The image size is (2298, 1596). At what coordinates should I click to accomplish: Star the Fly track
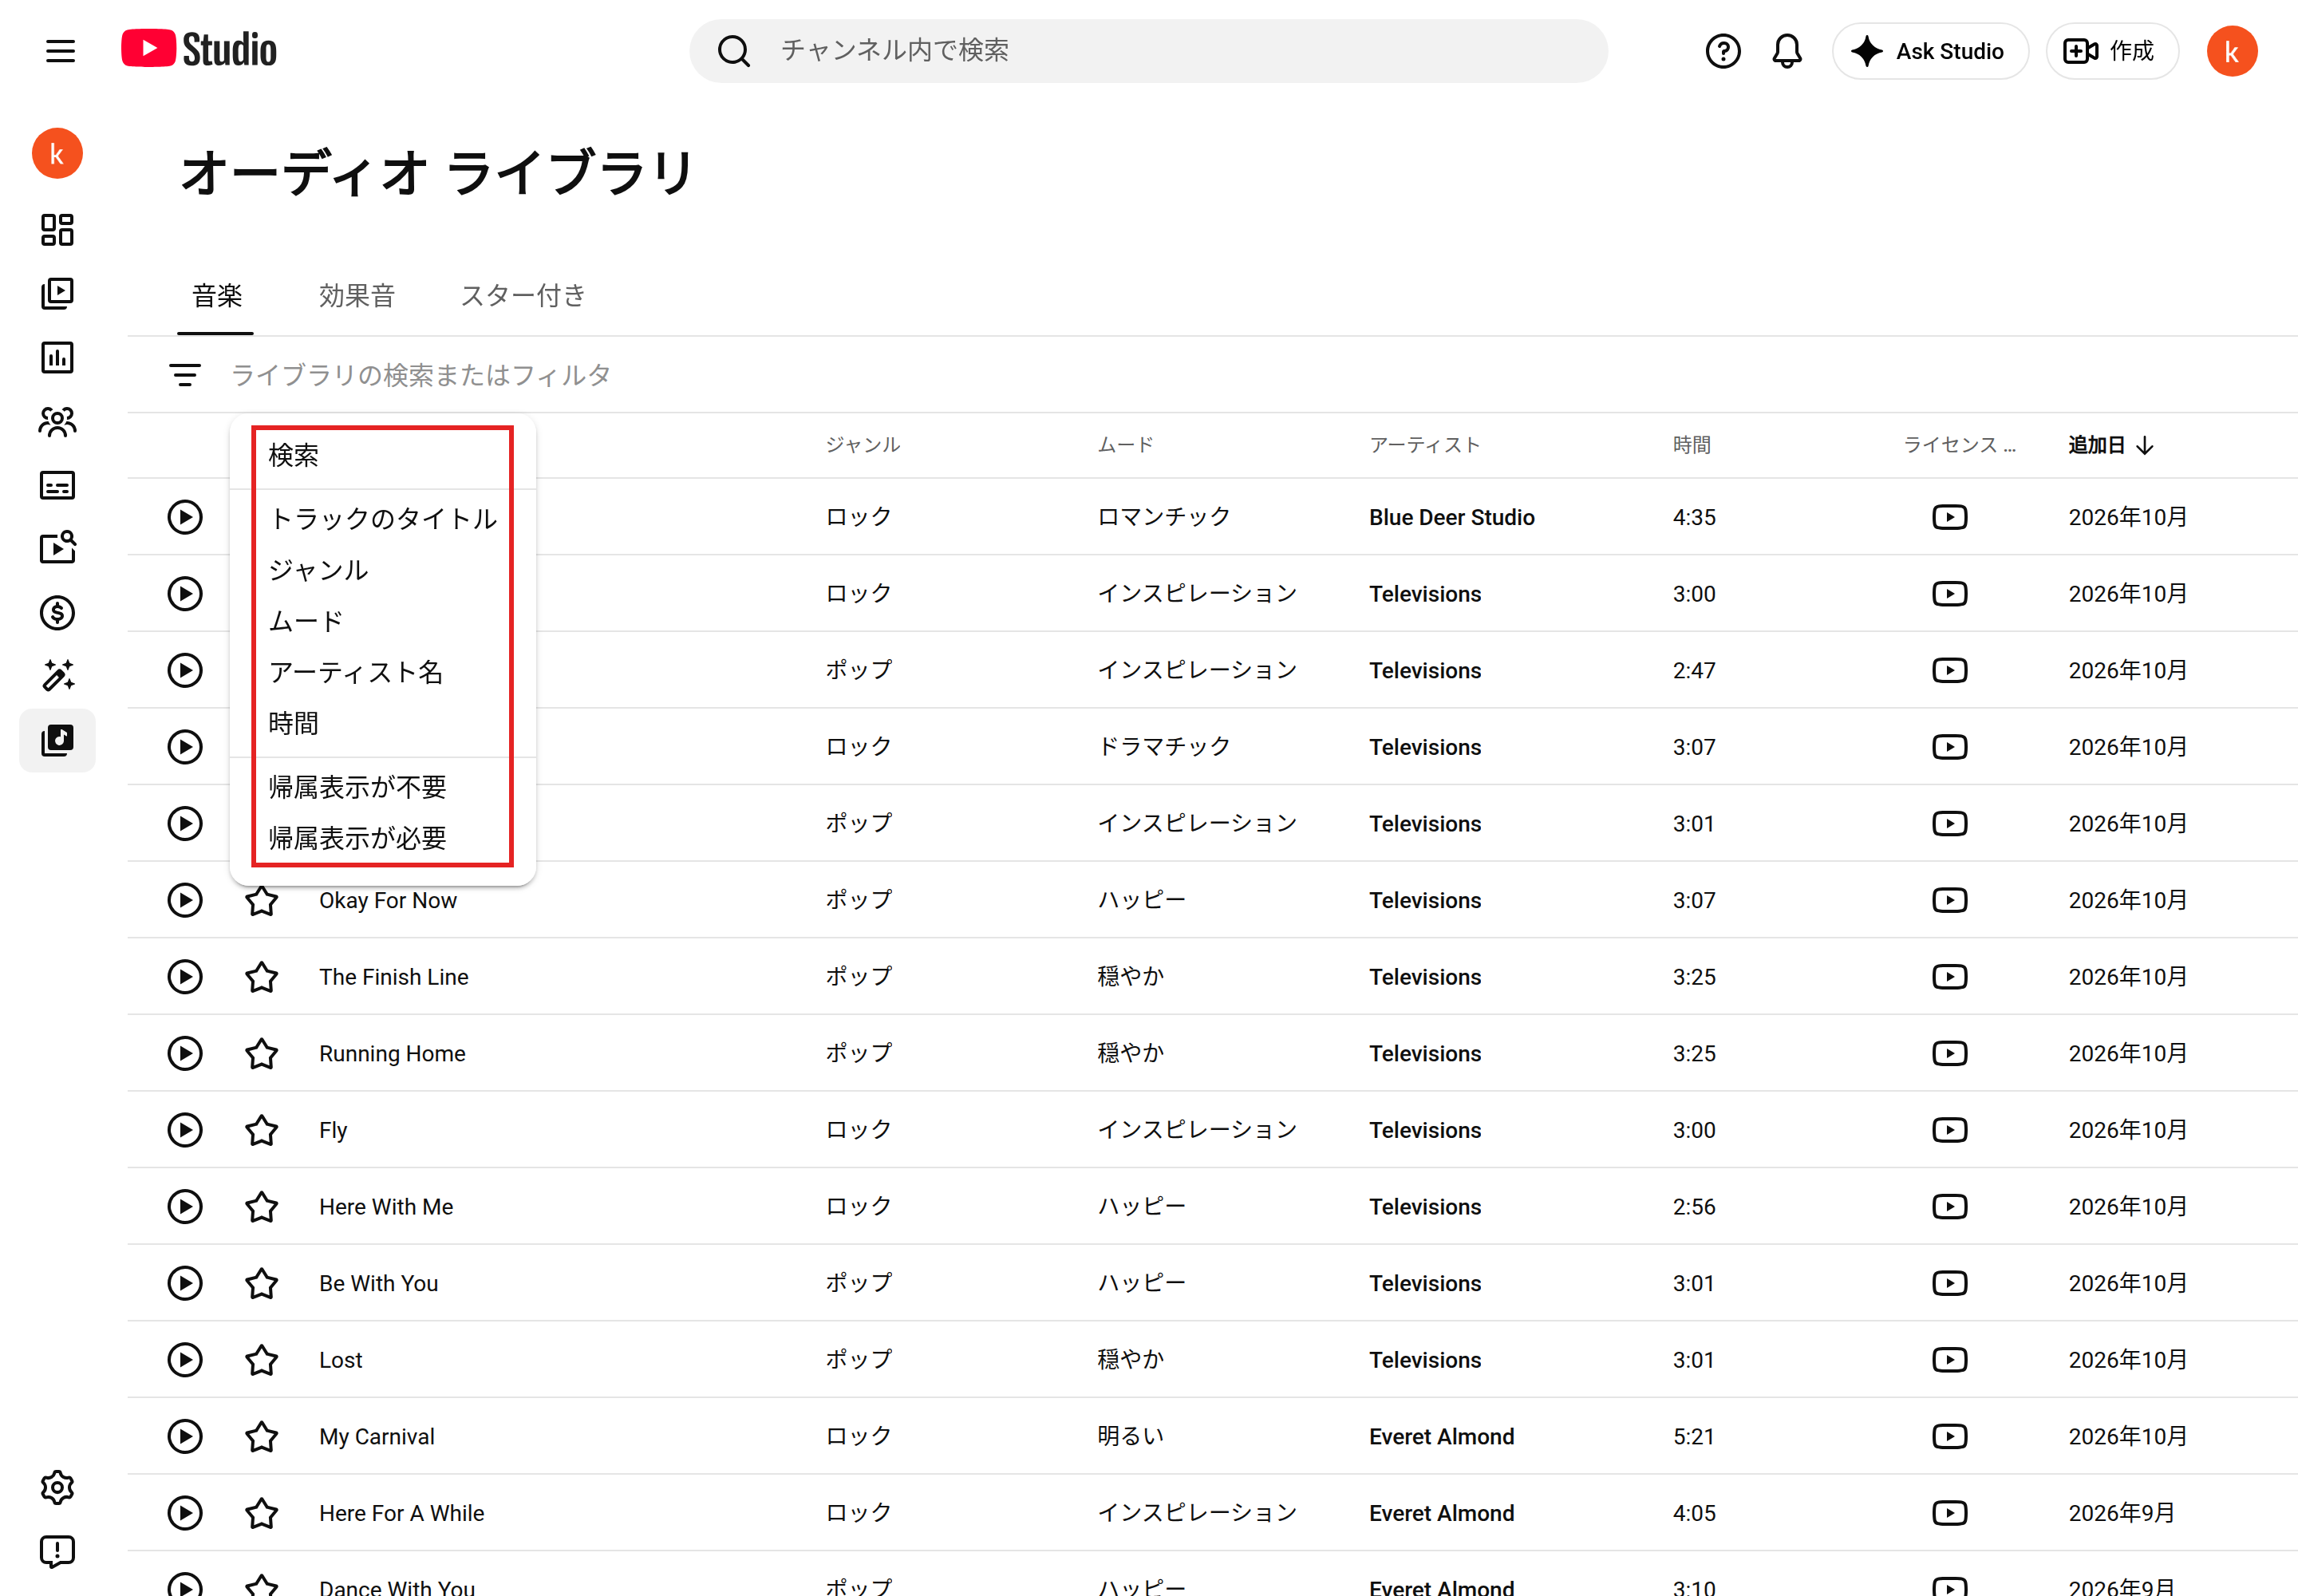click(261, 1130)
